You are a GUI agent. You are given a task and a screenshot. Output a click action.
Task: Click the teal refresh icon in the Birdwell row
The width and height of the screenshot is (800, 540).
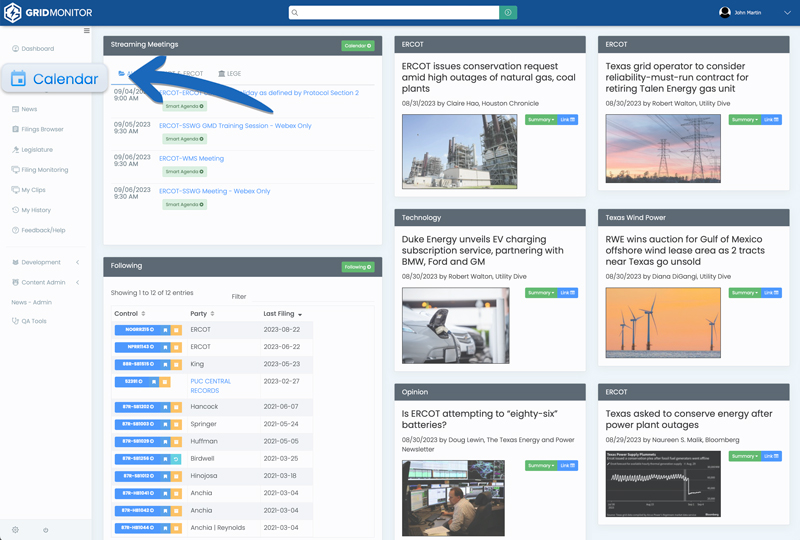coord(176,459)
